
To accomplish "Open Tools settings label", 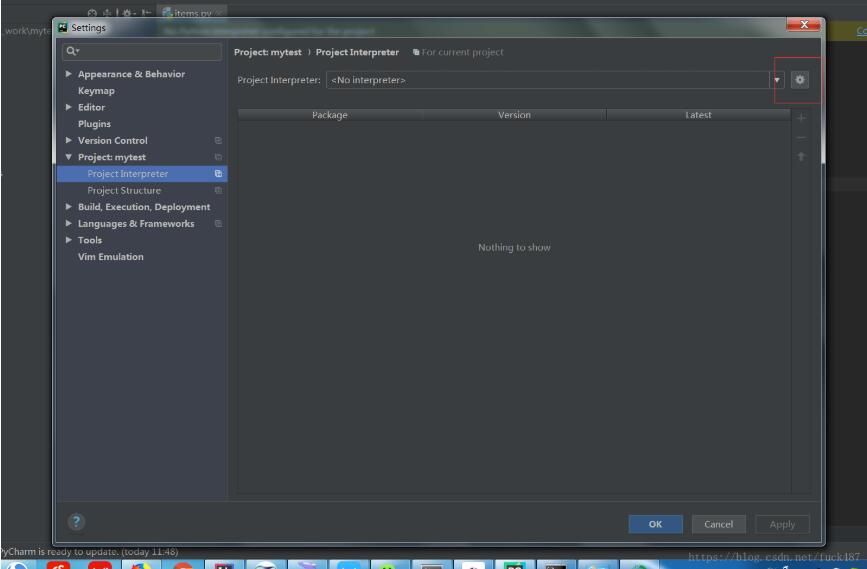I will click(x=90, y=240).
